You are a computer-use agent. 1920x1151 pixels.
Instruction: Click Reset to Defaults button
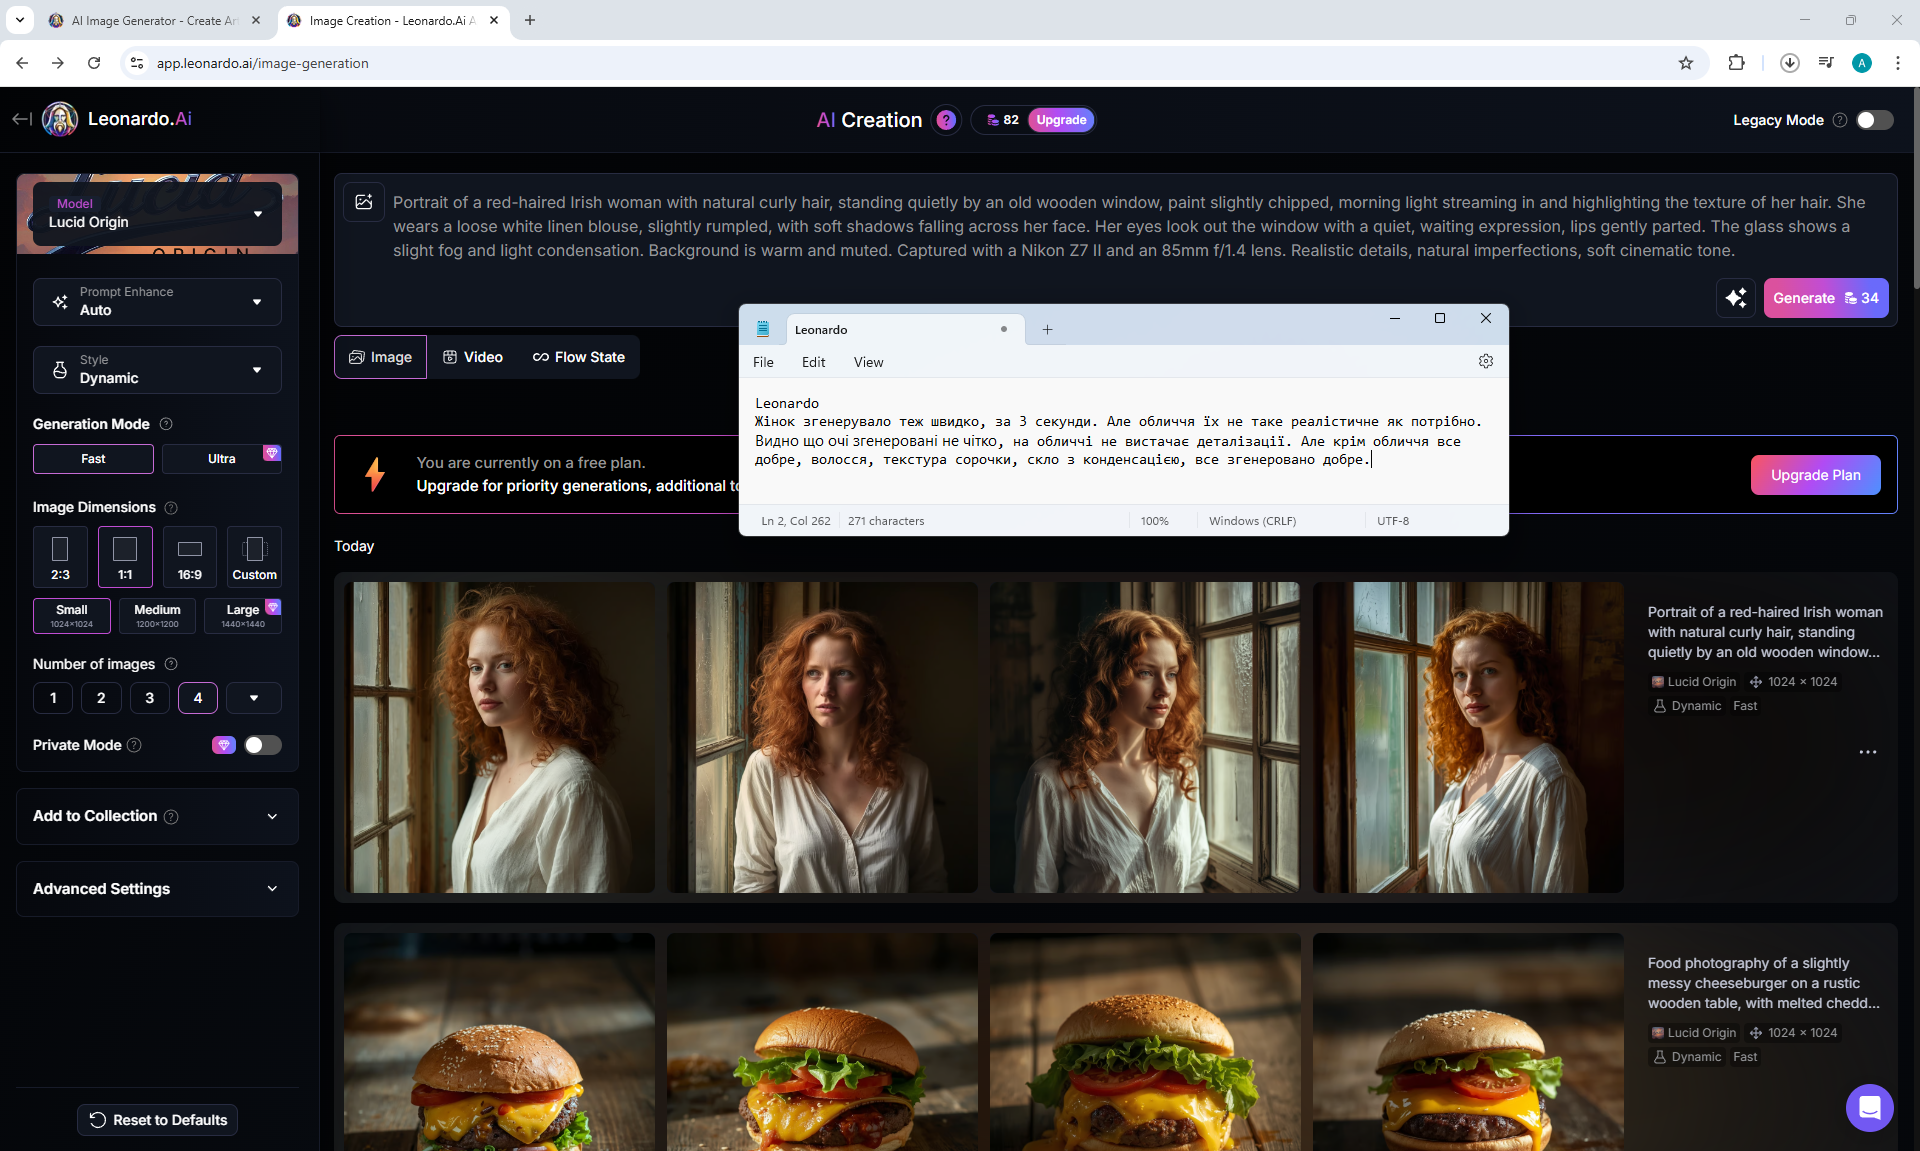(x=157, y=1120)
